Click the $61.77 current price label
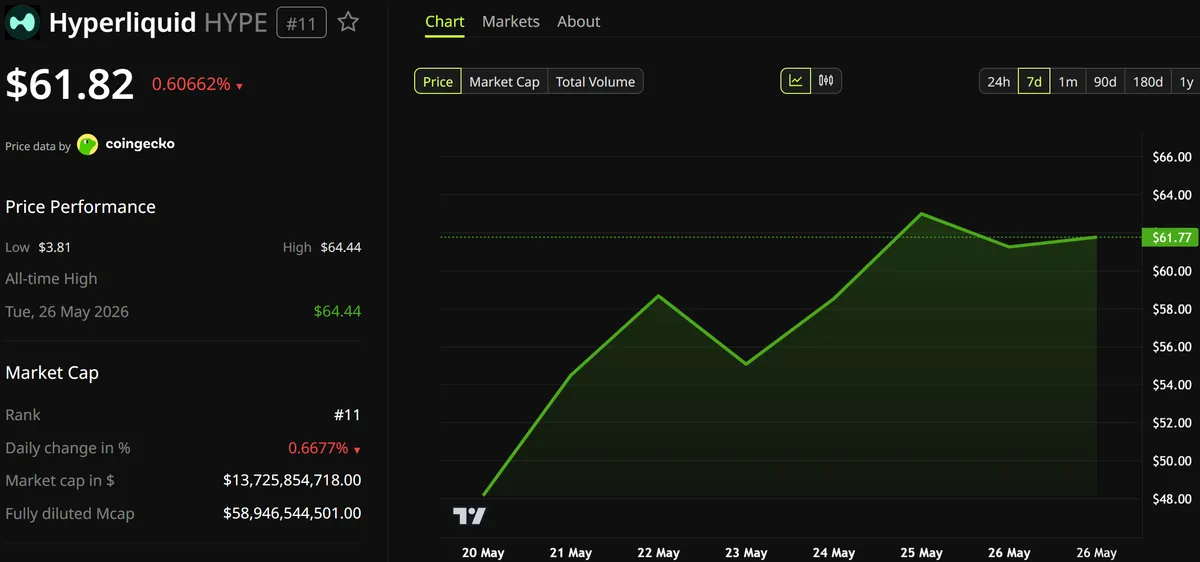Image resolution: width=1200 pixels, height=562 pixels. (1171, 237)
